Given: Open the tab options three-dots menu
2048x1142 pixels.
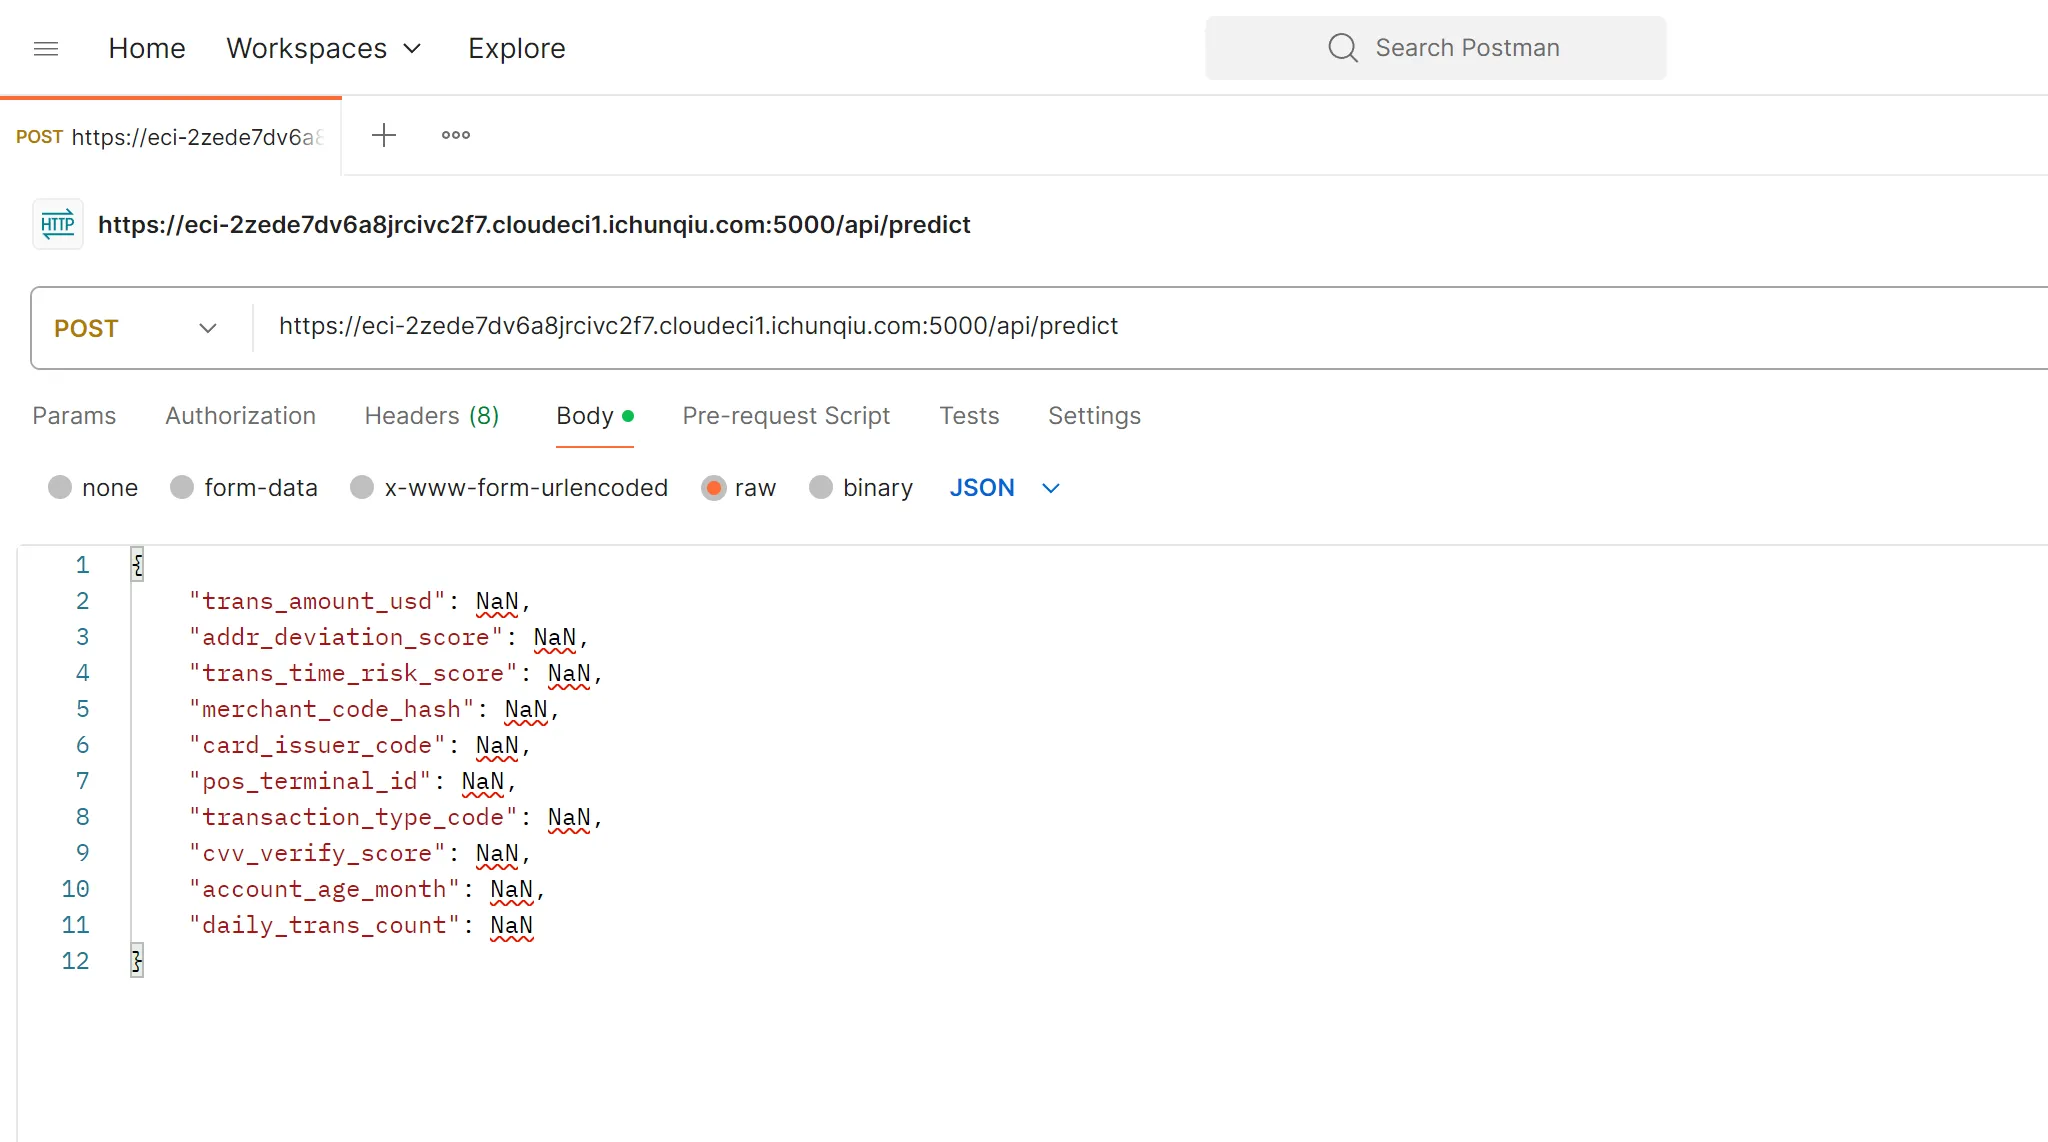Looking at the screenshot, I should coord(456,136).
